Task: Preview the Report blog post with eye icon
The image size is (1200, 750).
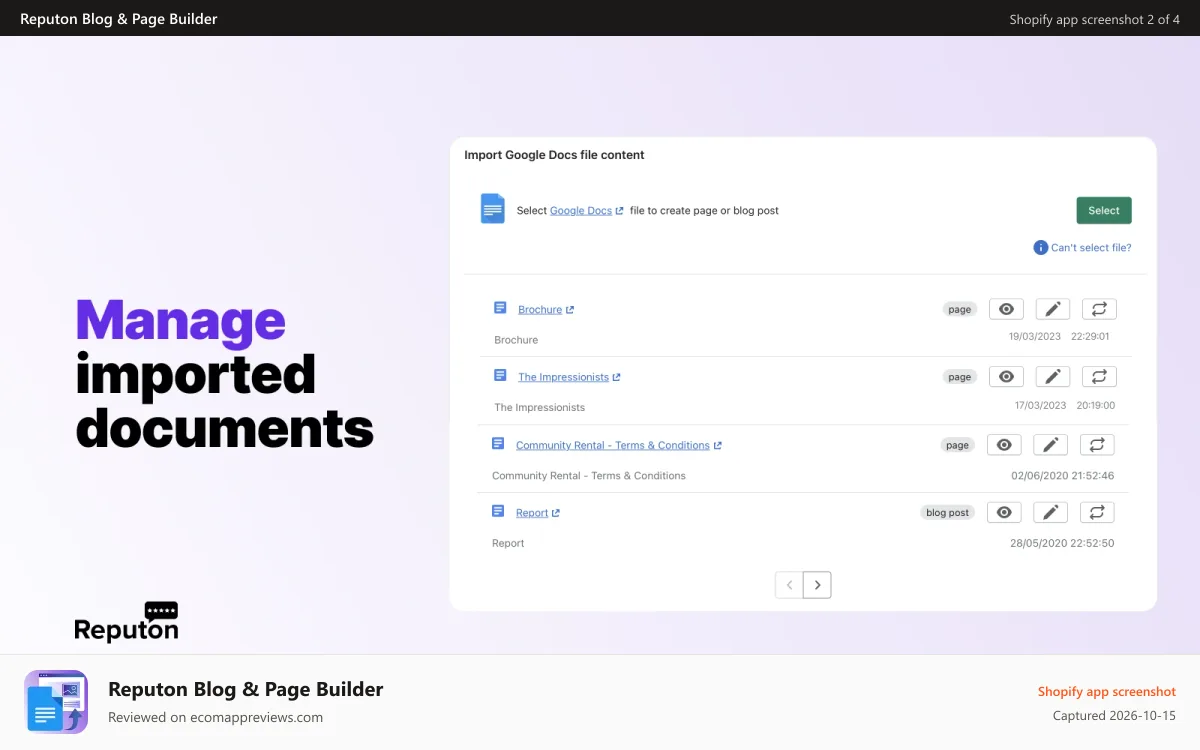Action: tap(1004, 513)
